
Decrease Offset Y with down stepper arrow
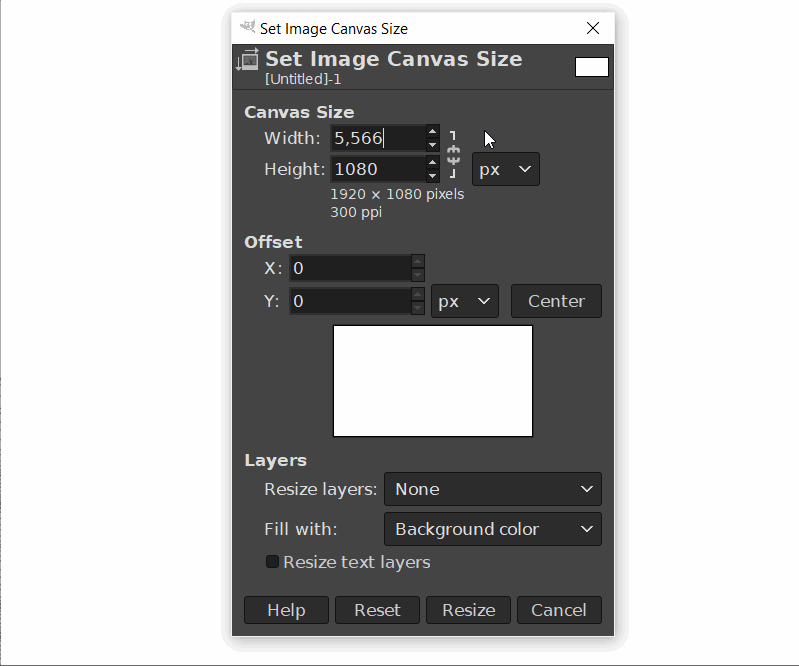tap(417, 308)
